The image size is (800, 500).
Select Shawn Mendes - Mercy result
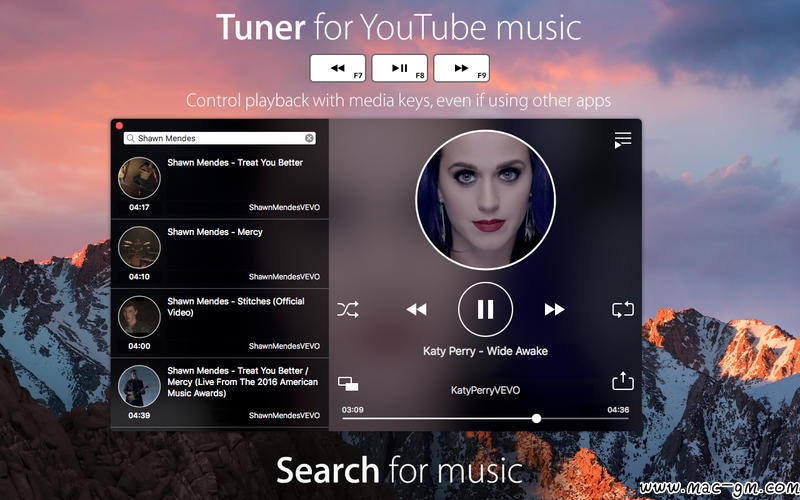coord(220,254)
